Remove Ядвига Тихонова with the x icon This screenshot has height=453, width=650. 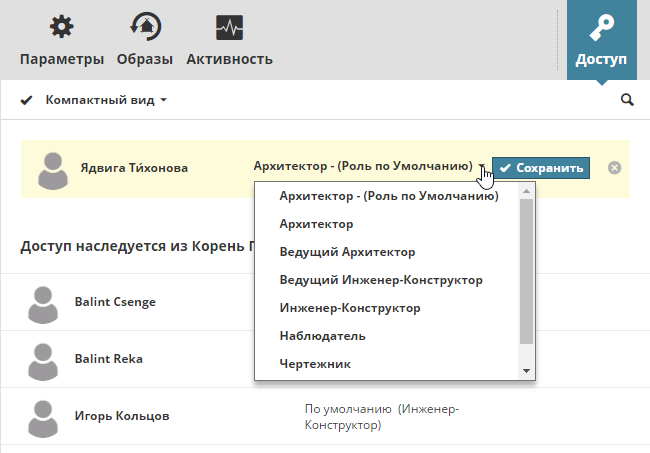point(614,168)
